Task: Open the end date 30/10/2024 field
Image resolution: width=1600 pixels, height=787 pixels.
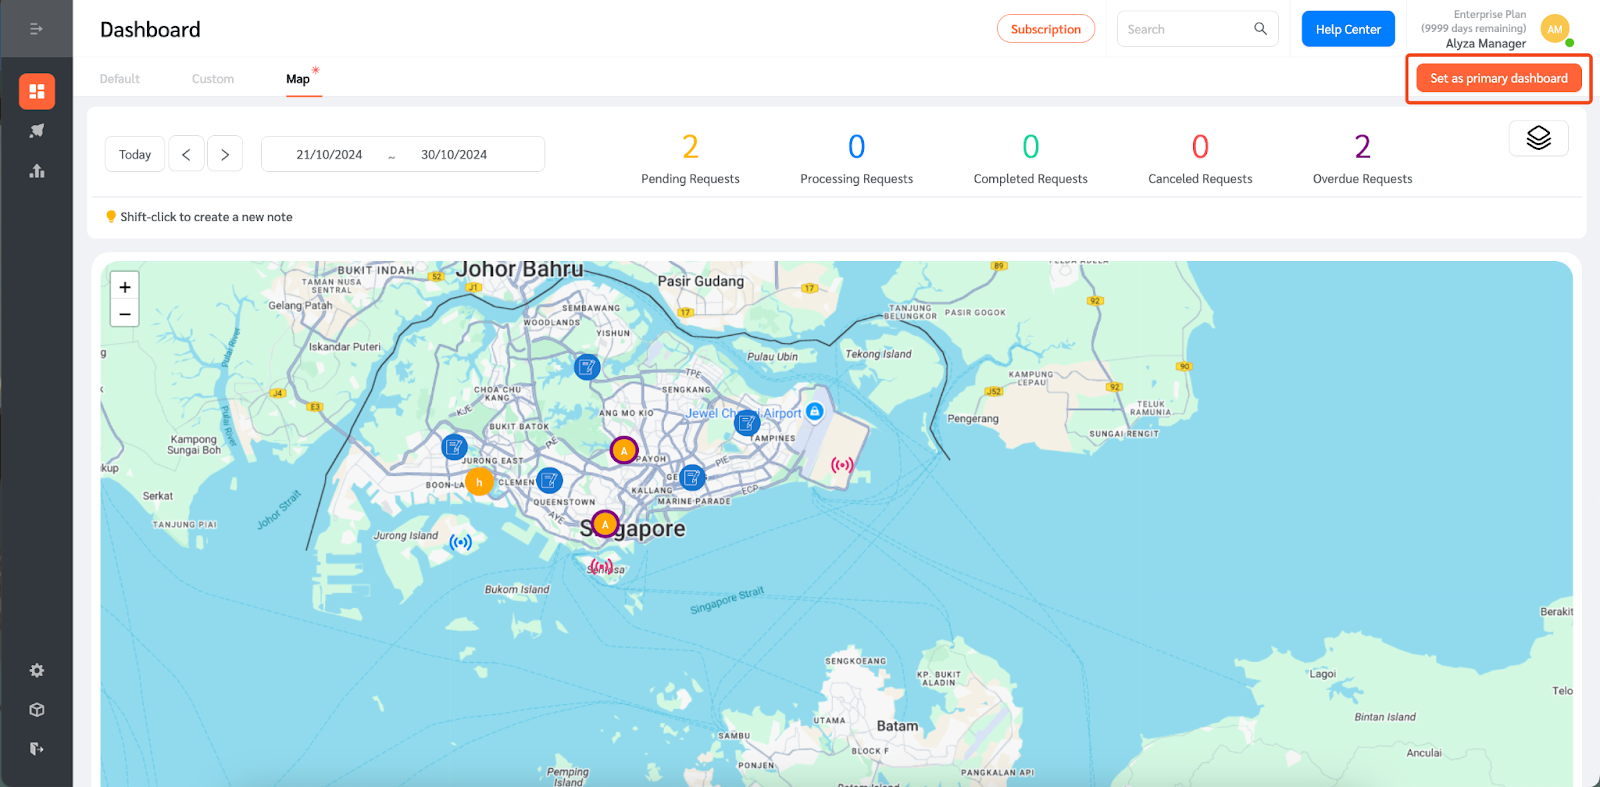Action: (454, 154)
